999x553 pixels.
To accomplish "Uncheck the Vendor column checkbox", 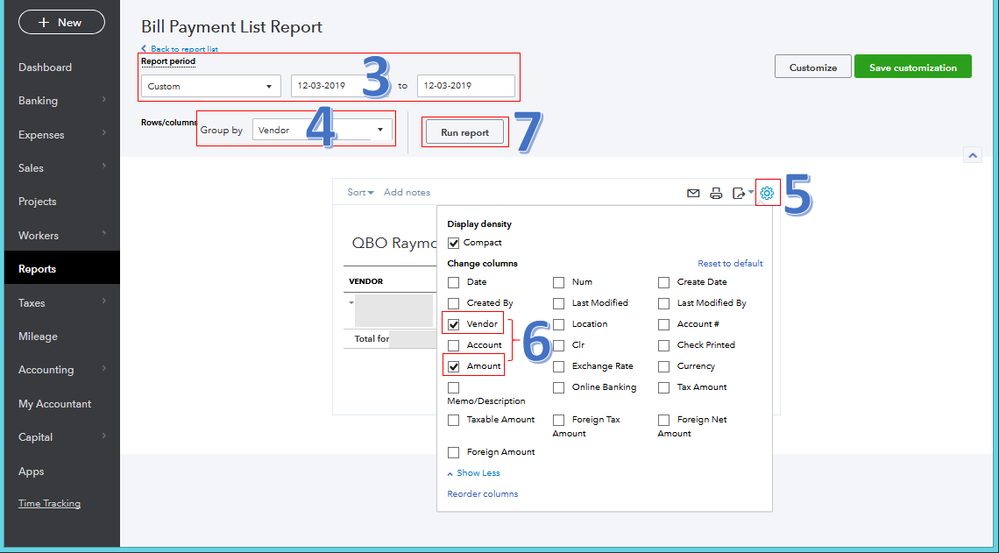I will point(454,324).
